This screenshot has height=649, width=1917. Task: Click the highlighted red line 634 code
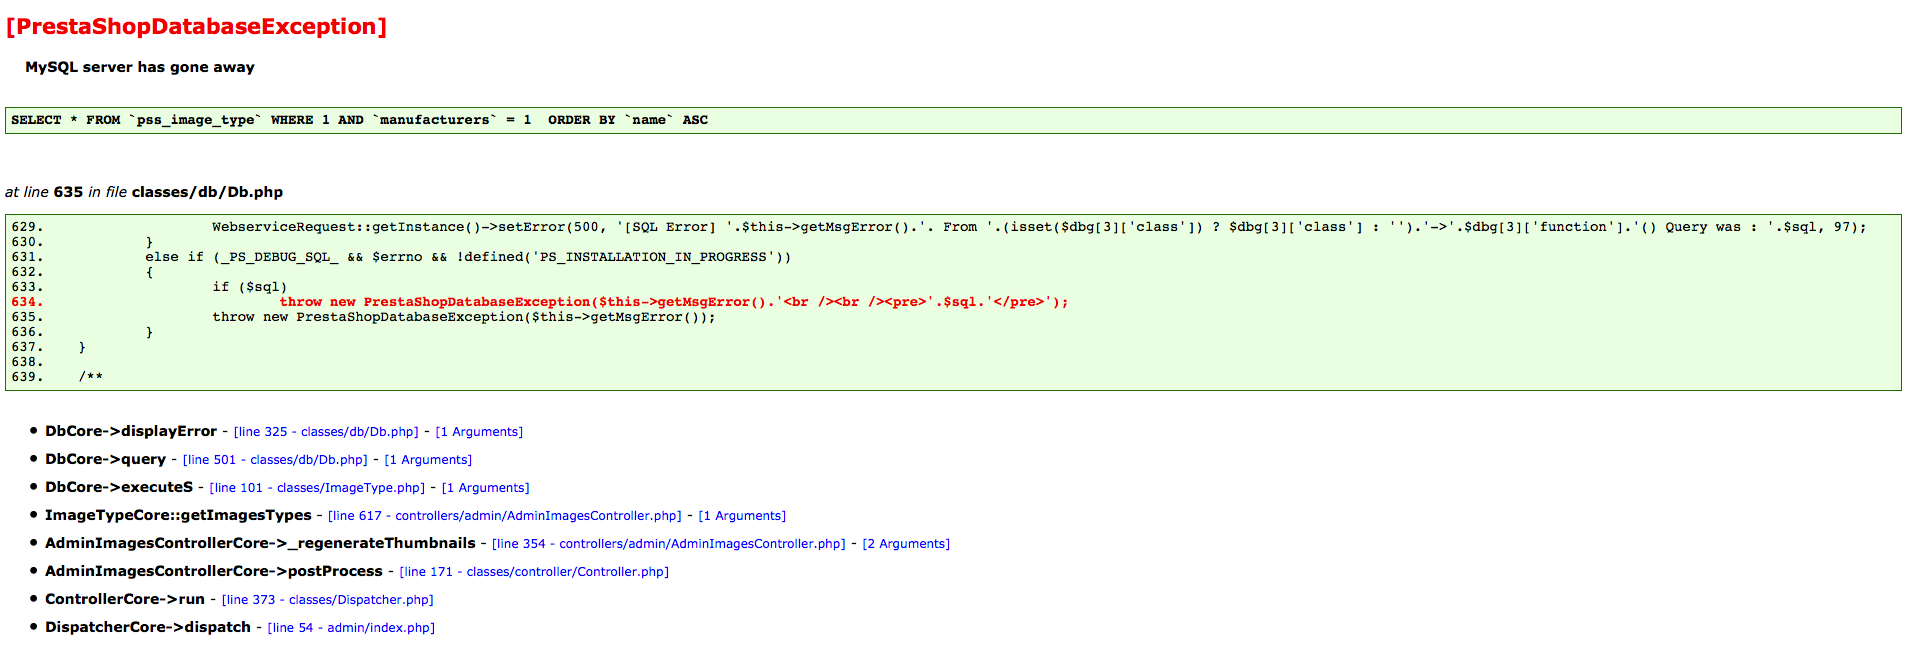click(x=674, y=302)
